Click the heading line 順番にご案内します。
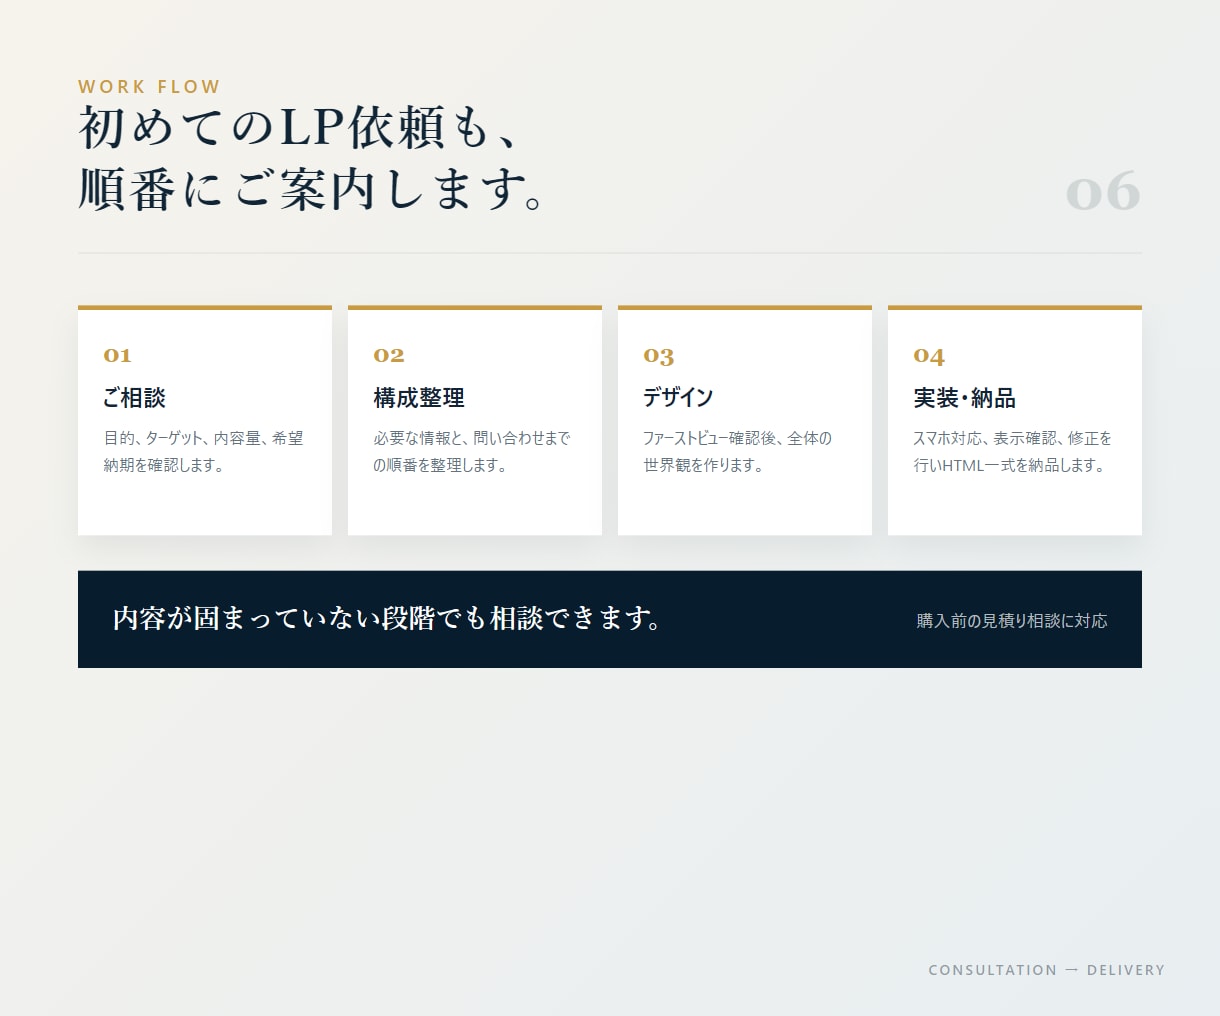1220x1016 pixels. (x=312, y=190)
